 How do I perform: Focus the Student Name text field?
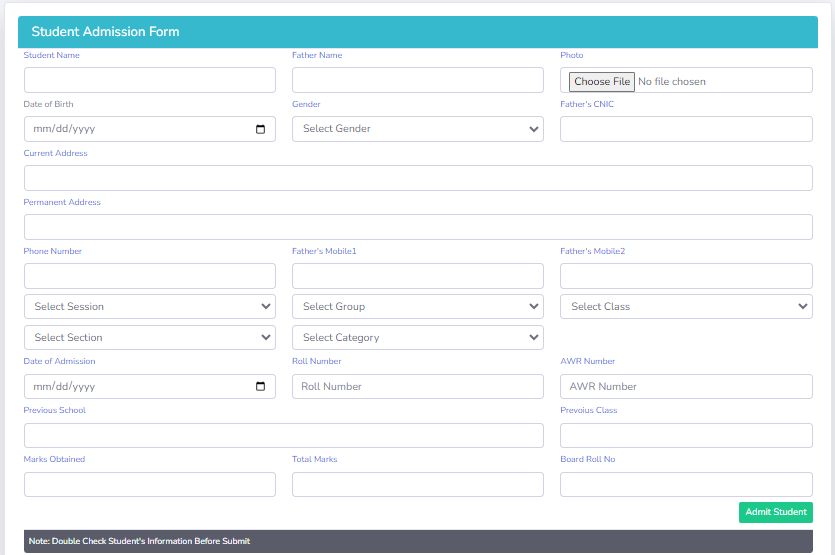(x=149, y=80)
